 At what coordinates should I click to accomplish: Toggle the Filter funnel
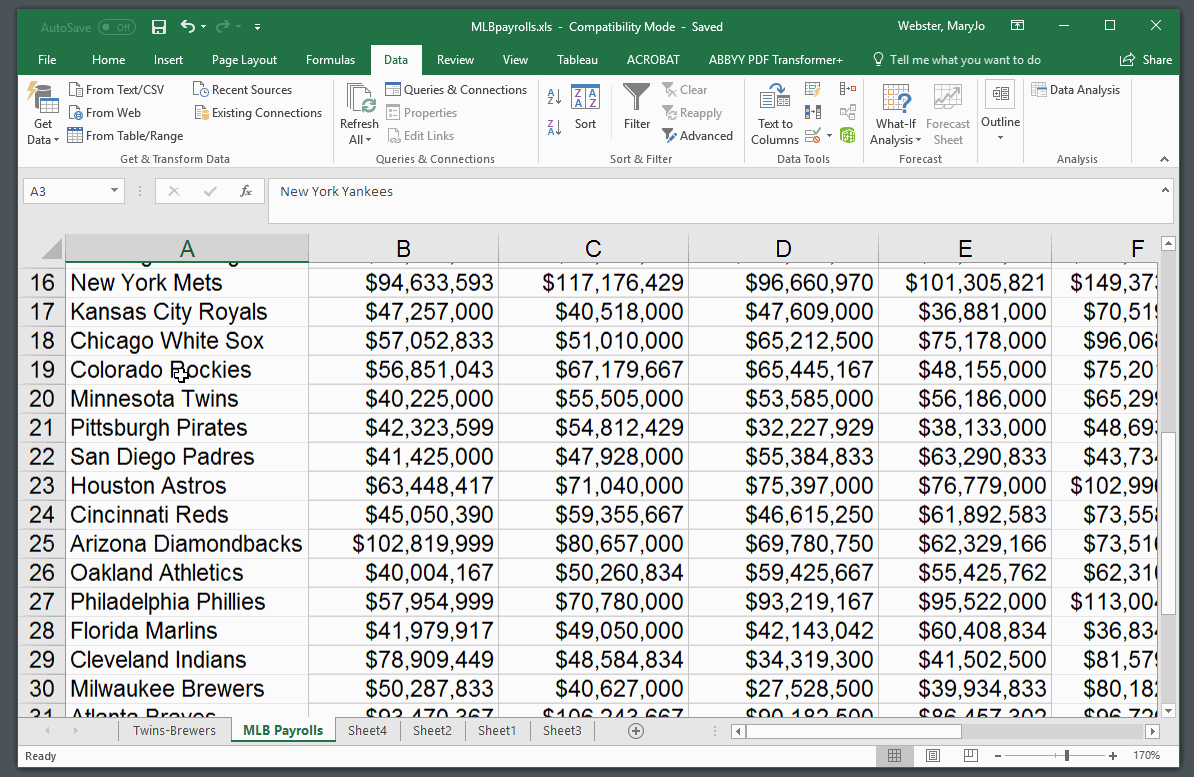click(637, 107)
